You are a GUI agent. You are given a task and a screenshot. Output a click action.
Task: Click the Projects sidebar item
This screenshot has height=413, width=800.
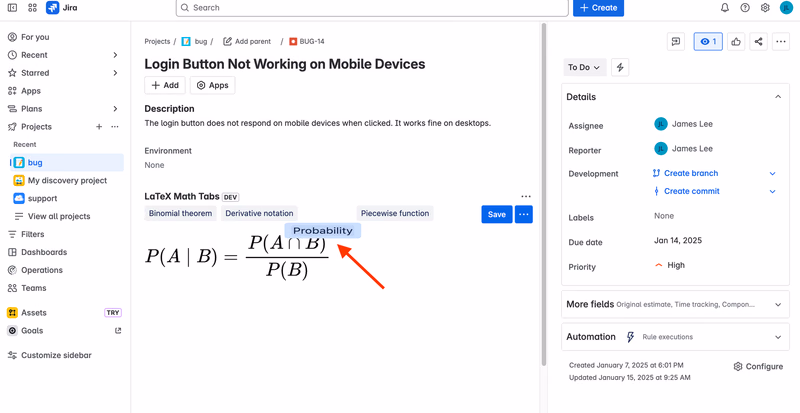pos(36,127)
